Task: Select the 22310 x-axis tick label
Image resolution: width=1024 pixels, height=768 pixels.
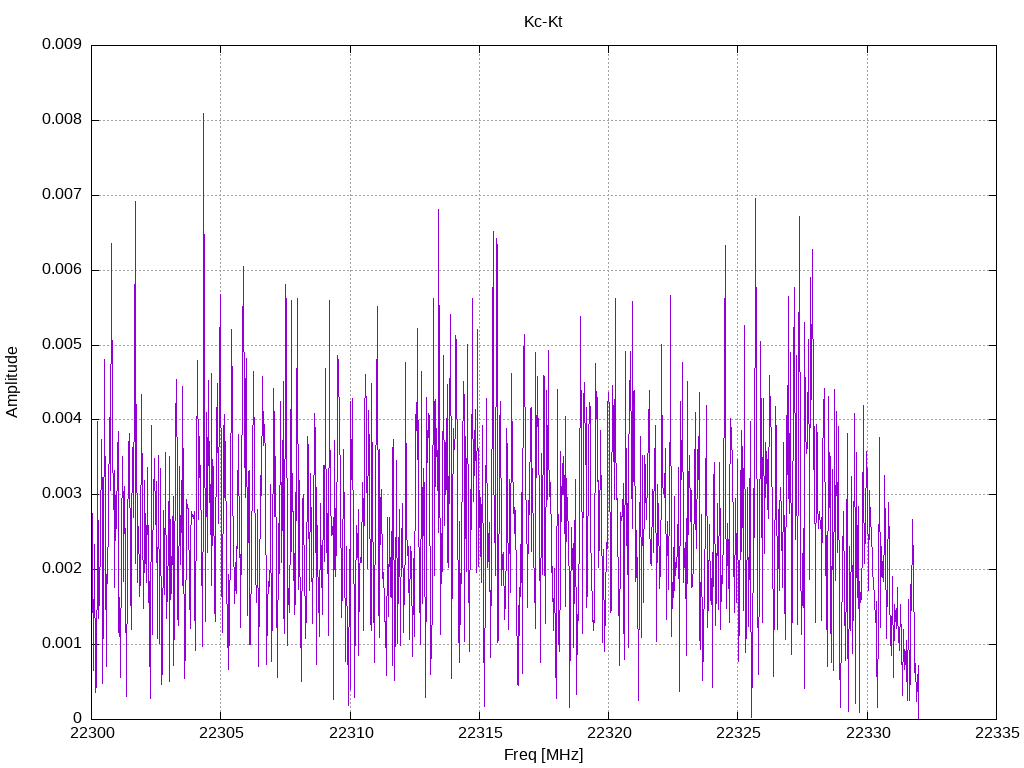Action: 350,733
